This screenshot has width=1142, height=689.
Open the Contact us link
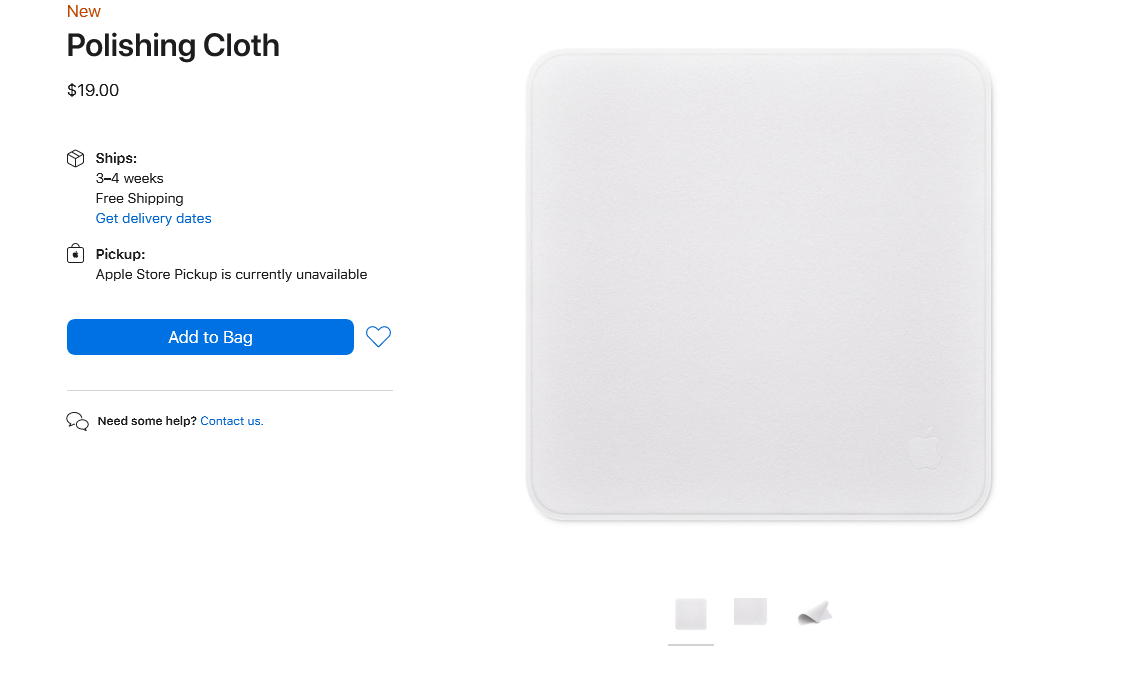(x=232, y=421)
